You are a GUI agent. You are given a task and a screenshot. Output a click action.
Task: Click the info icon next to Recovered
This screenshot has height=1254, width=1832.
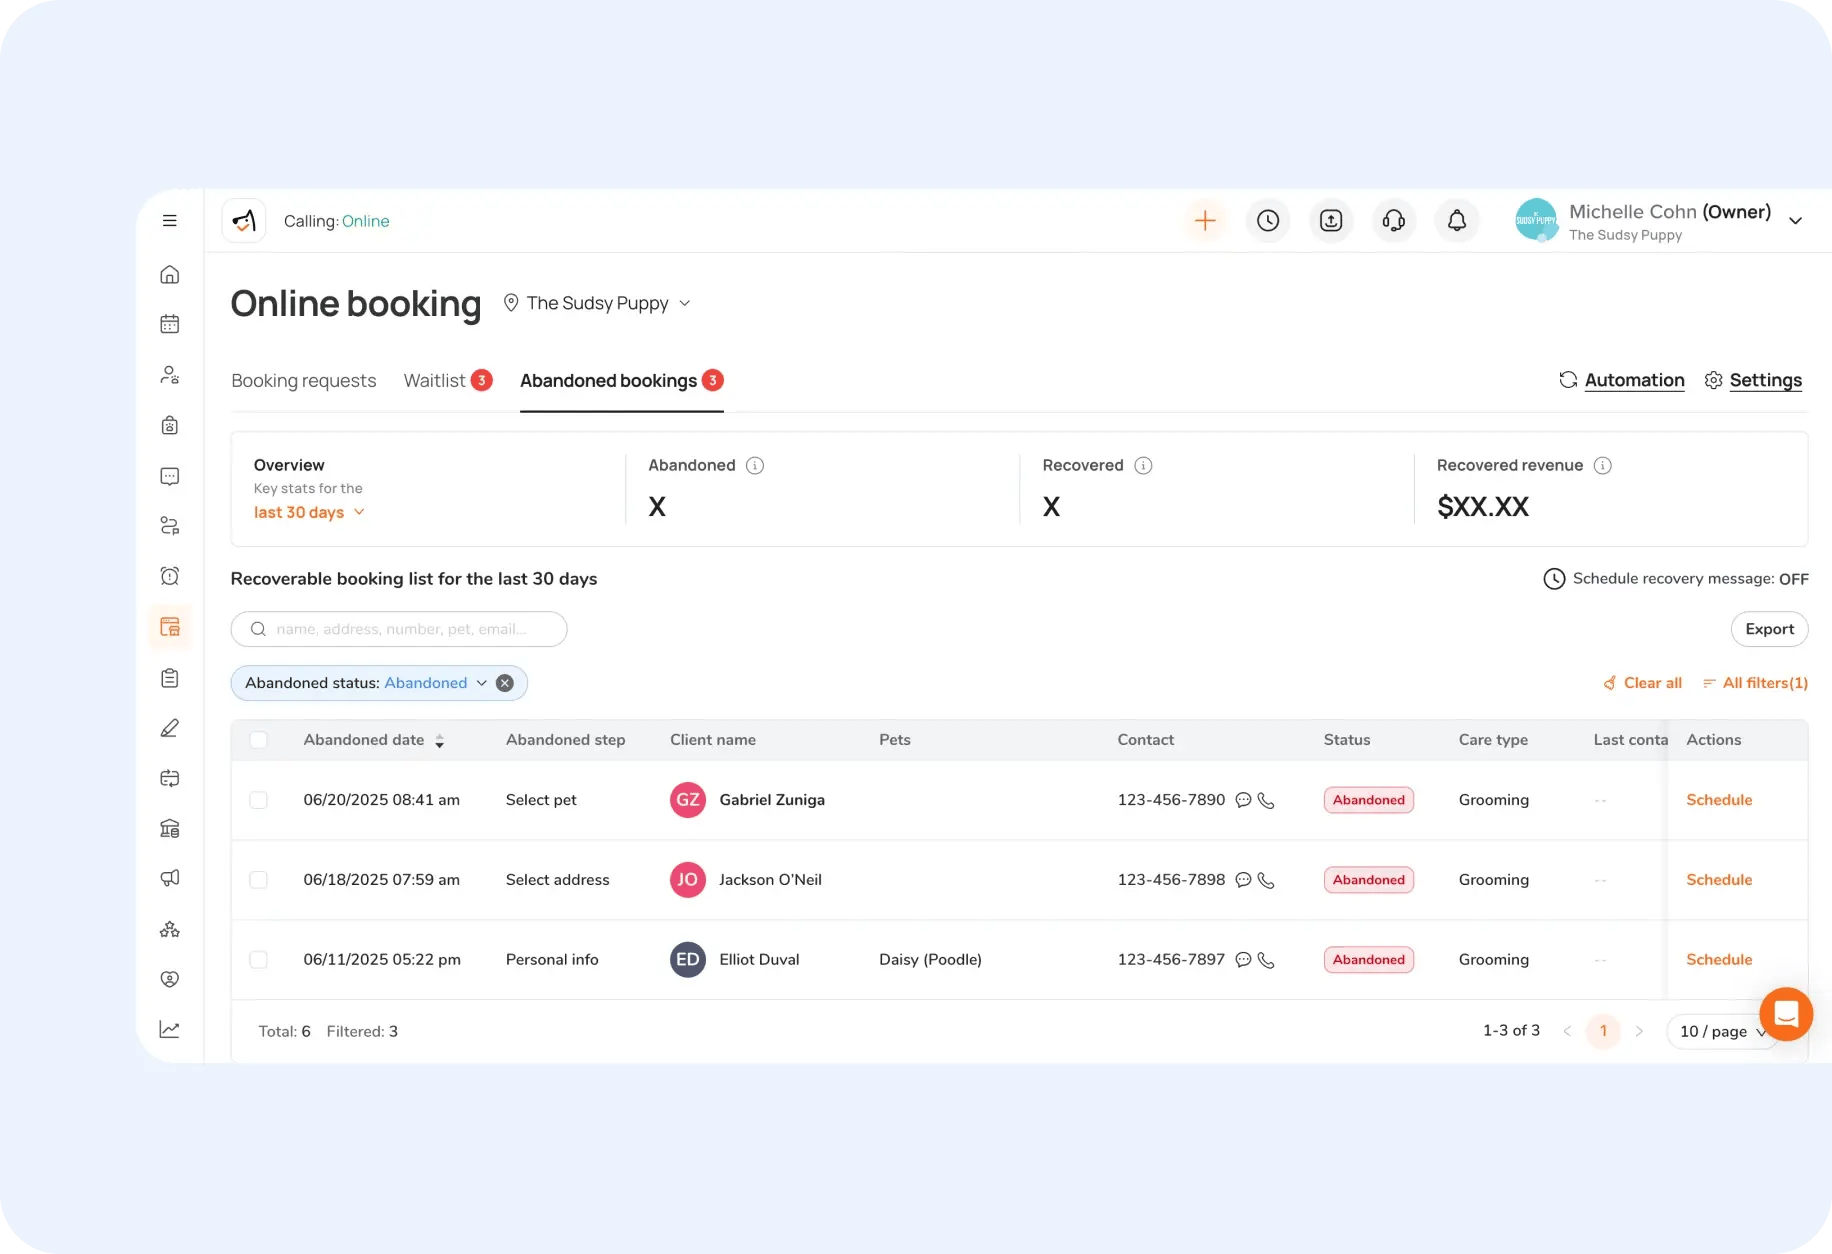coord(1143,466)
